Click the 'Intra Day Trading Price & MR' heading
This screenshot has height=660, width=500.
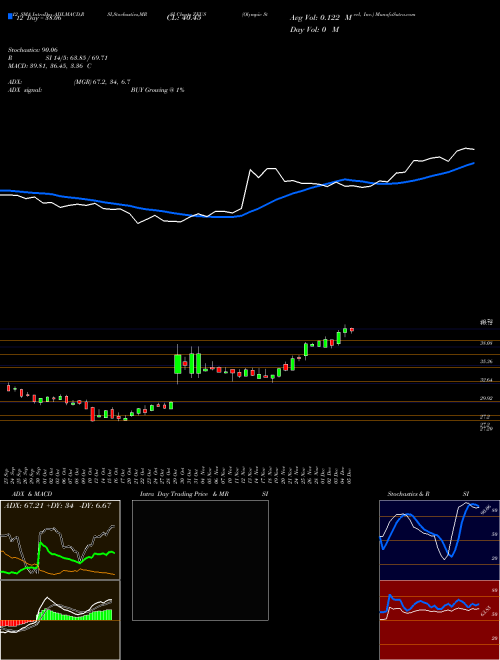tap(184, 494)
